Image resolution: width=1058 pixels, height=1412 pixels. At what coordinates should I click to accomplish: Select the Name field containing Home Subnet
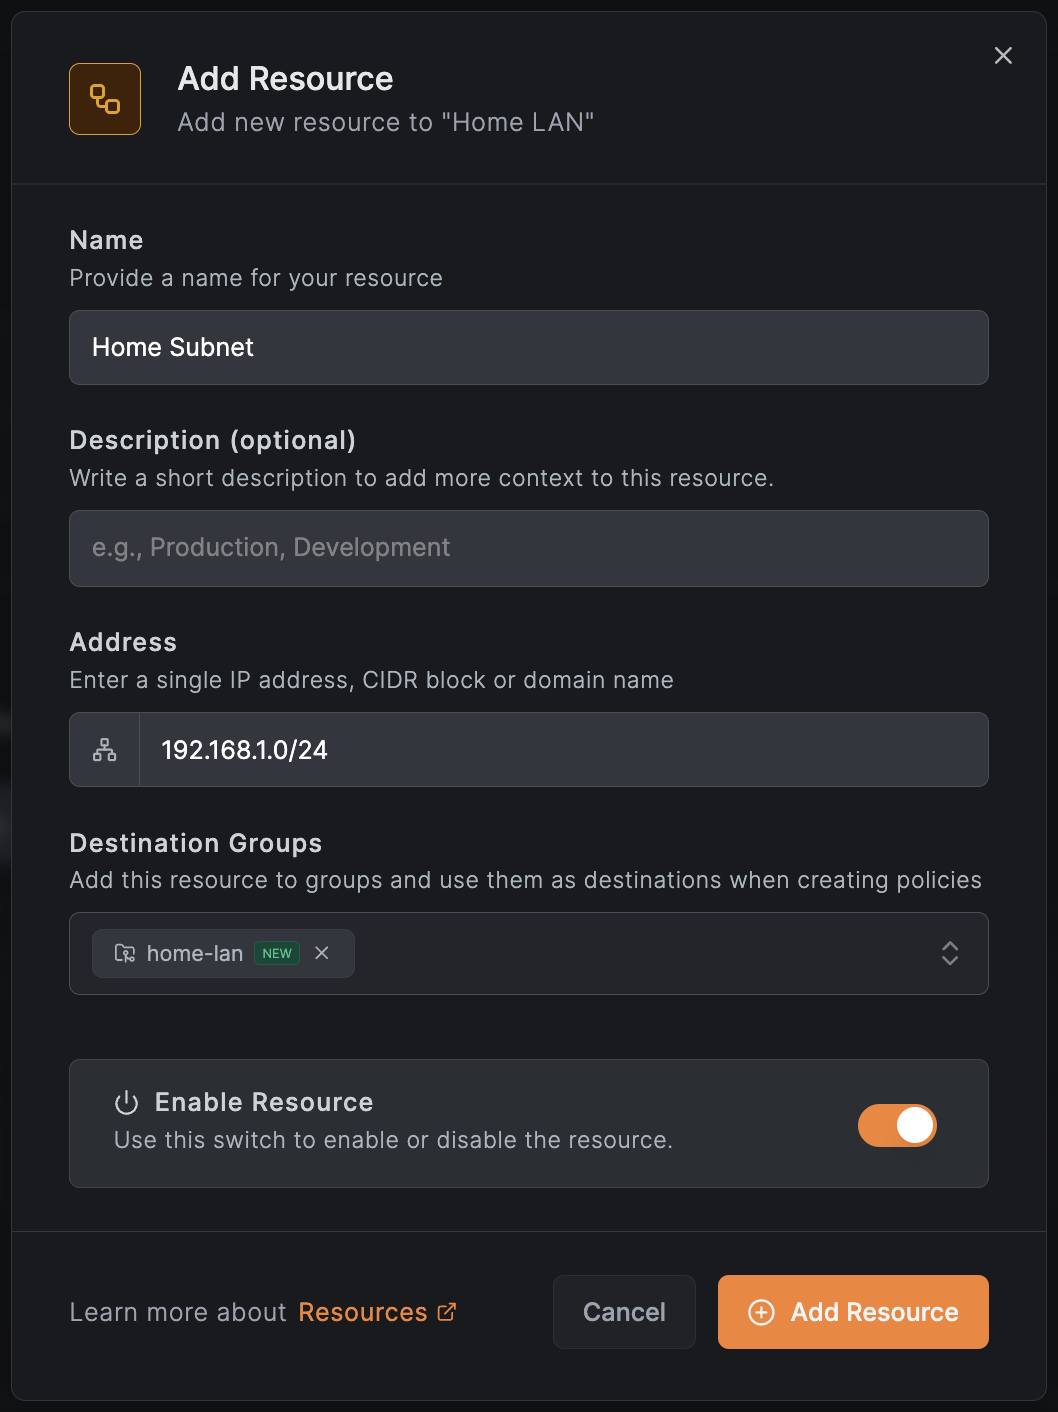528,347
